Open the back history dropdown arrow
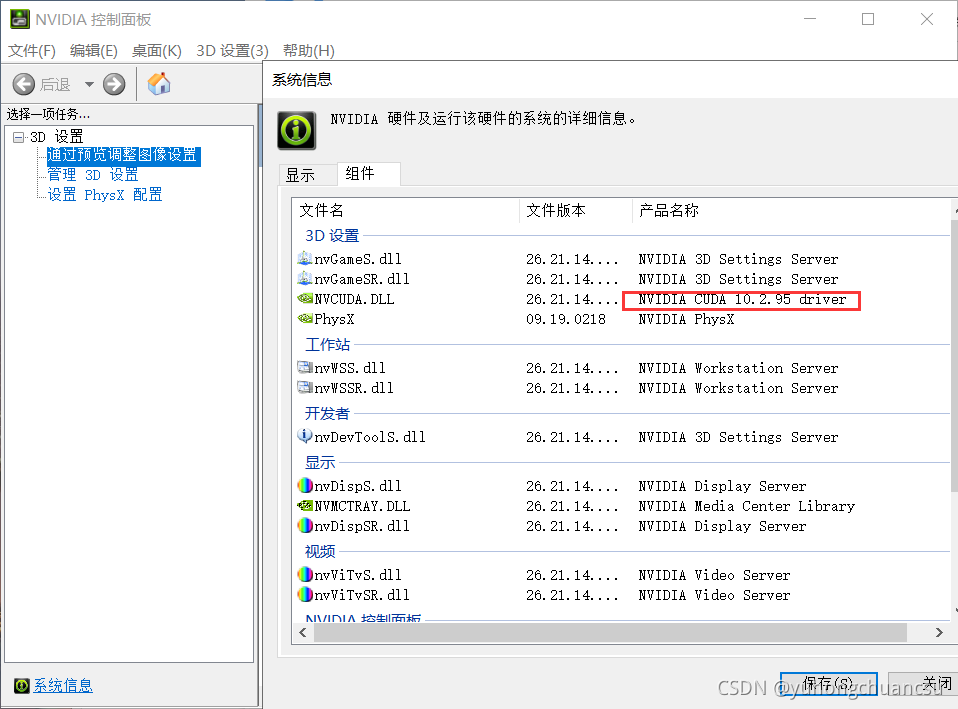Viewport: 958px width, 709px height. point(89,84)
